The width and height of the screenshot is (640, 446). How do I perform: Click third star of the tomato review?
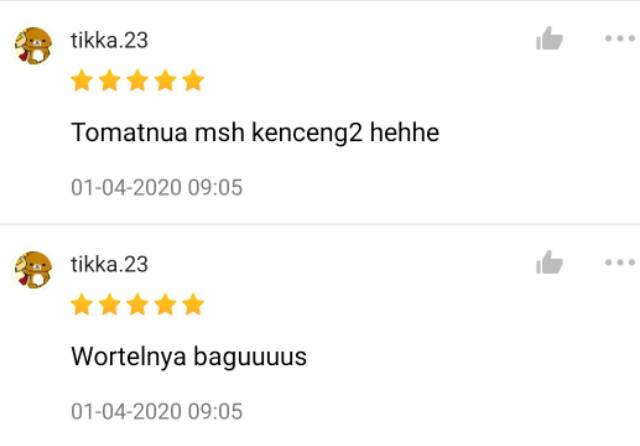(138, 80)
